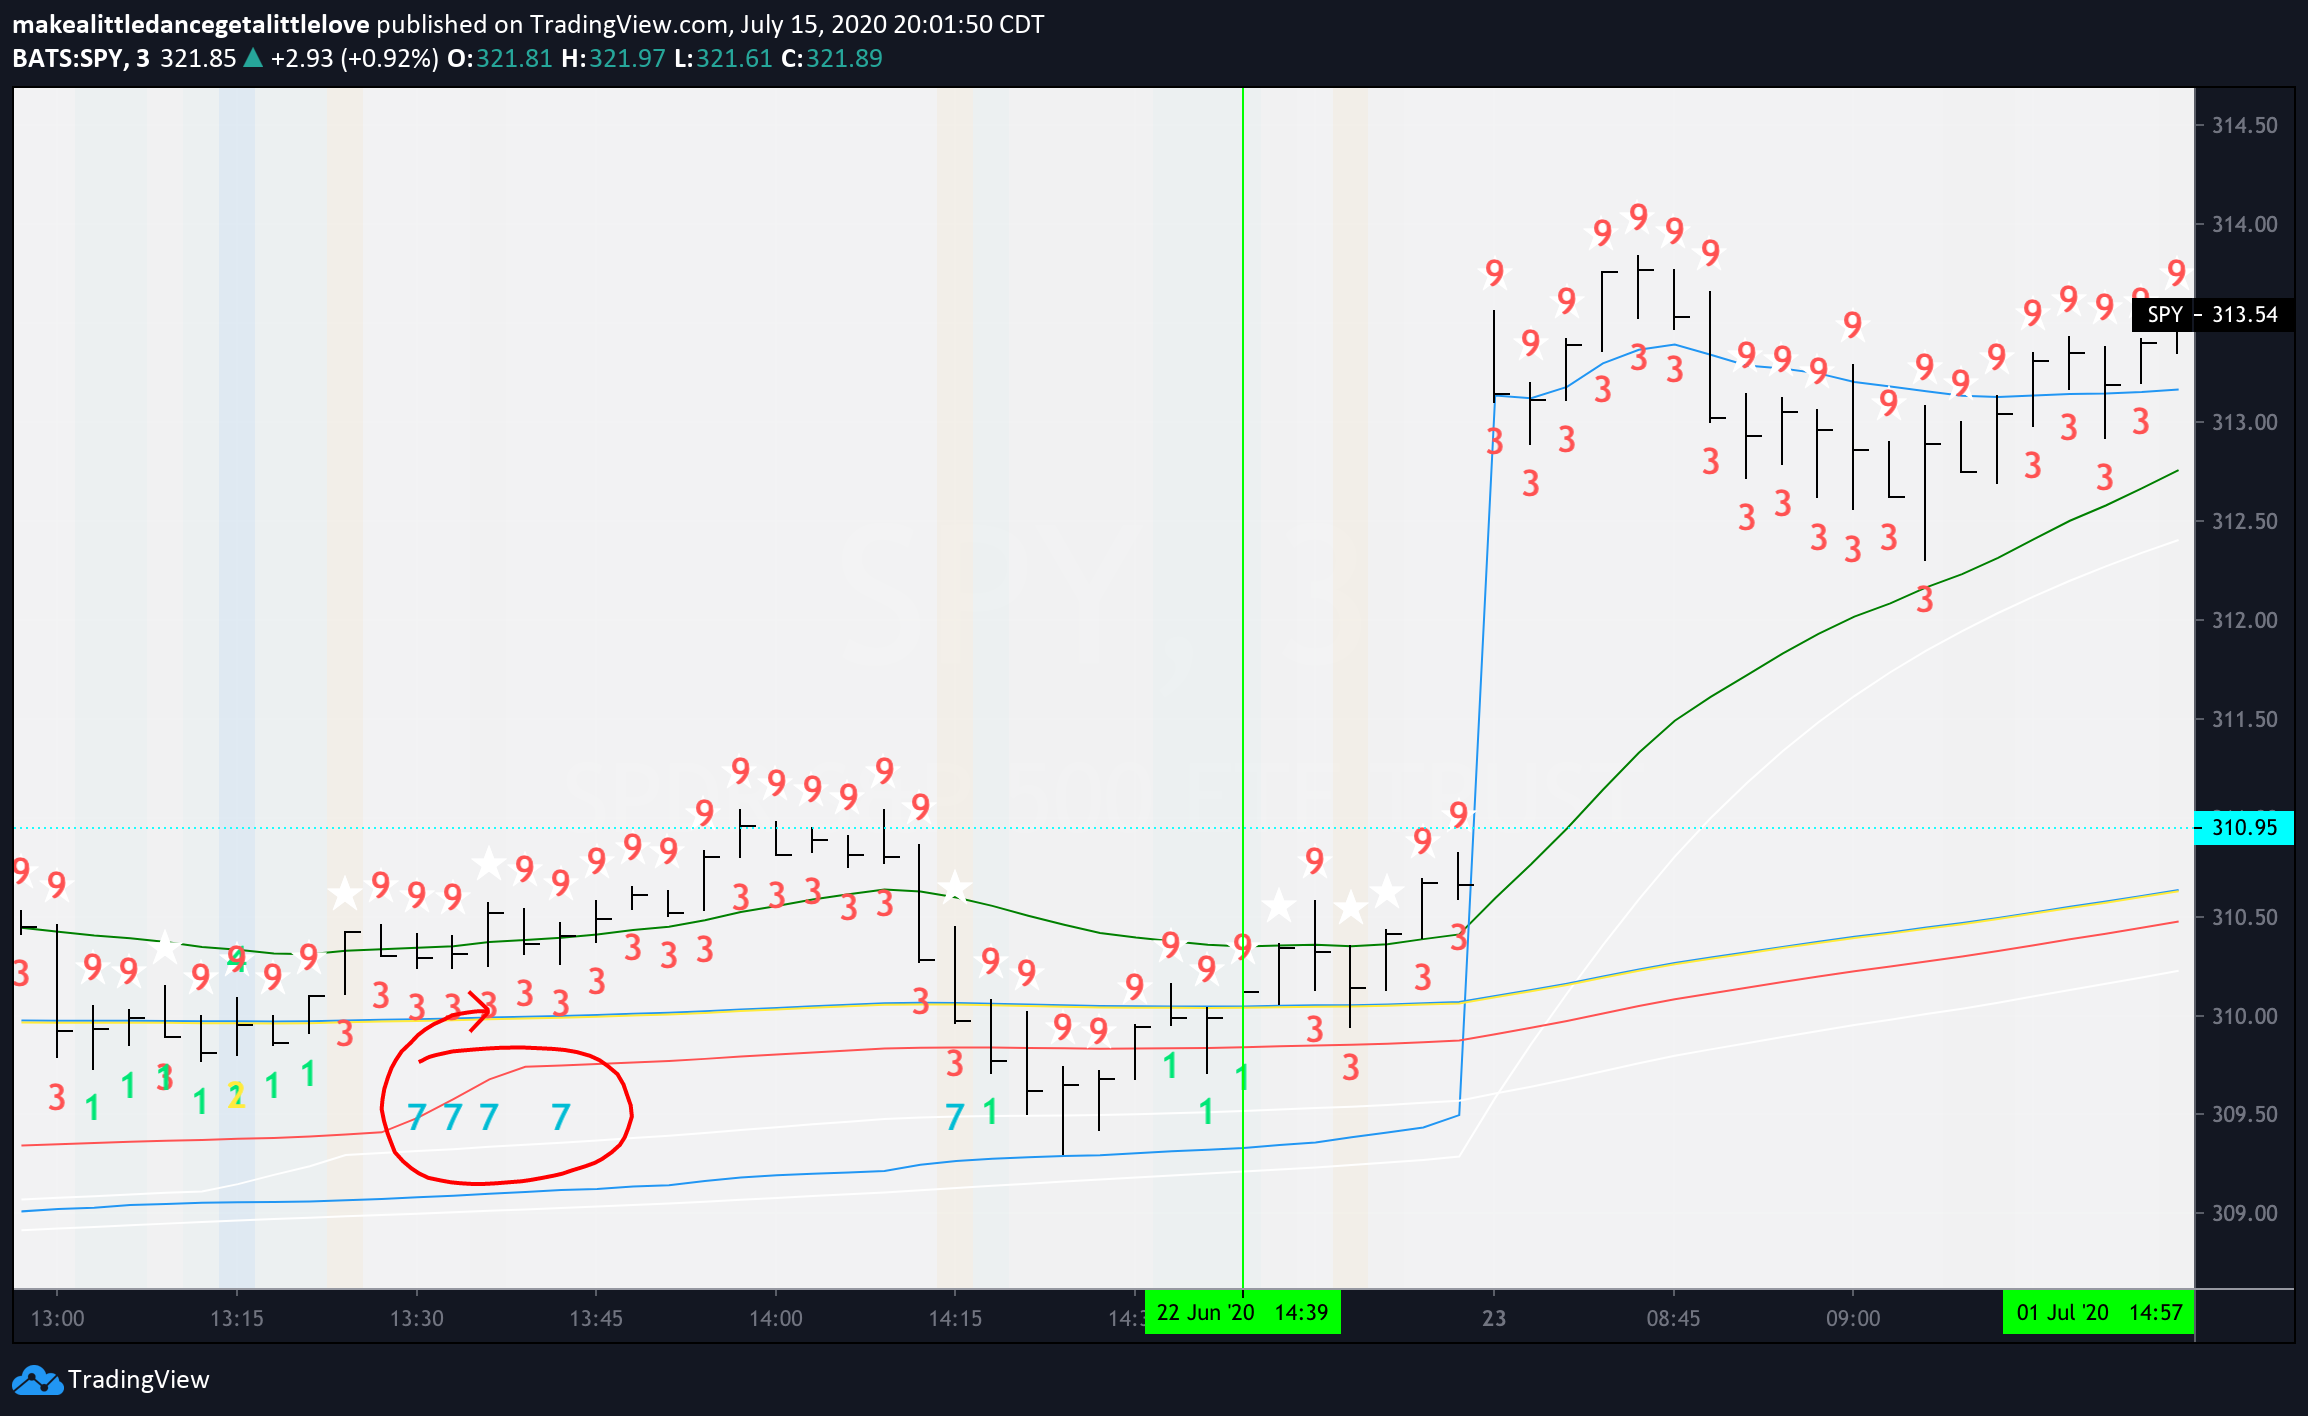
Task: Click the cyan 310.95 price label
Action: [x=2244, y=828]
